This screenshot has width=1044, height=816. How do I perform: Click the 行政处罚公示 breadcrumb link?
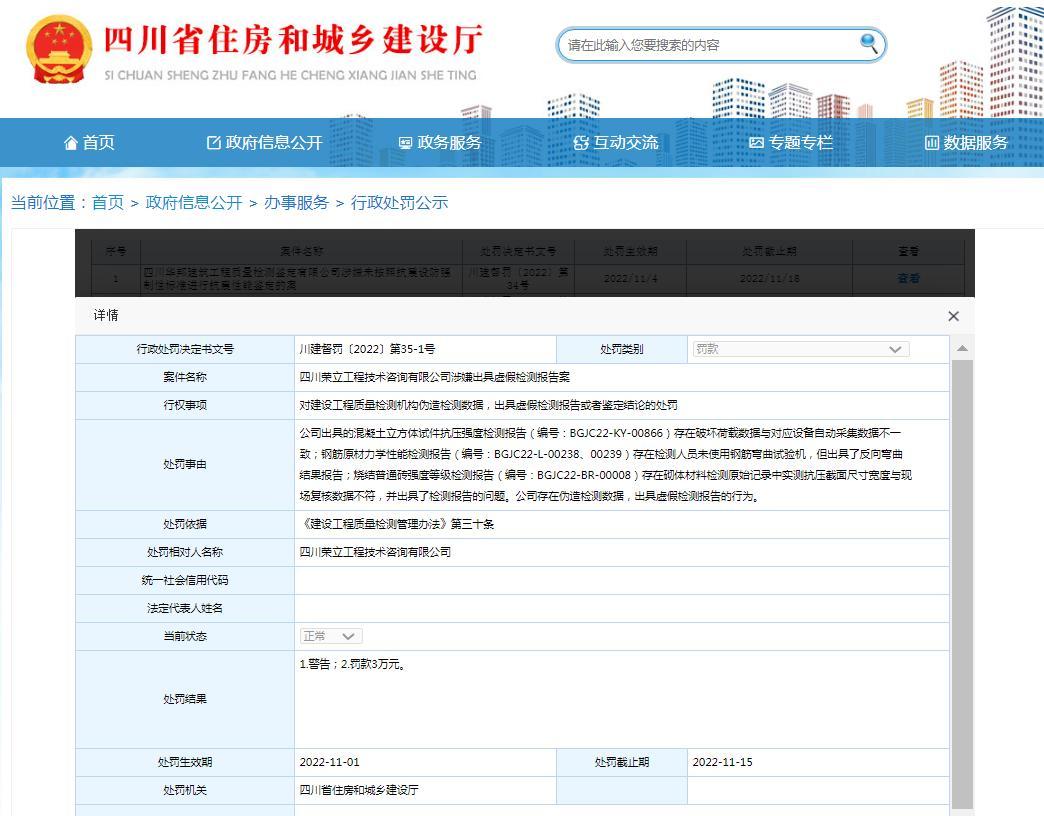coord(399,202)
